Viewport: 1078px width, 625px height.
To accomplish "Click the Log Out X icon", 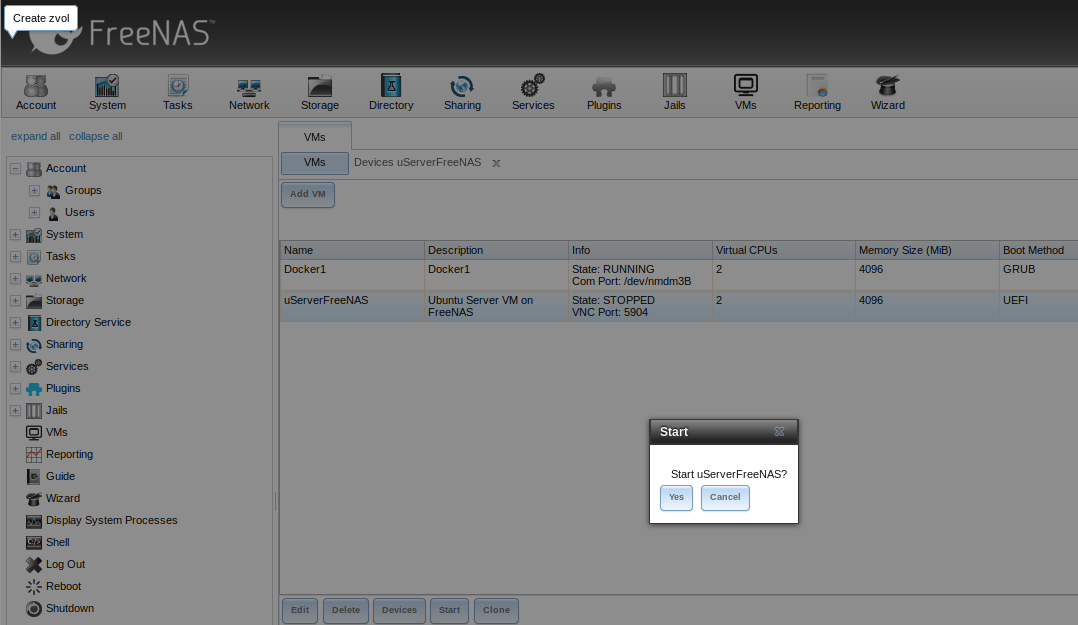I will click(34, 564).
